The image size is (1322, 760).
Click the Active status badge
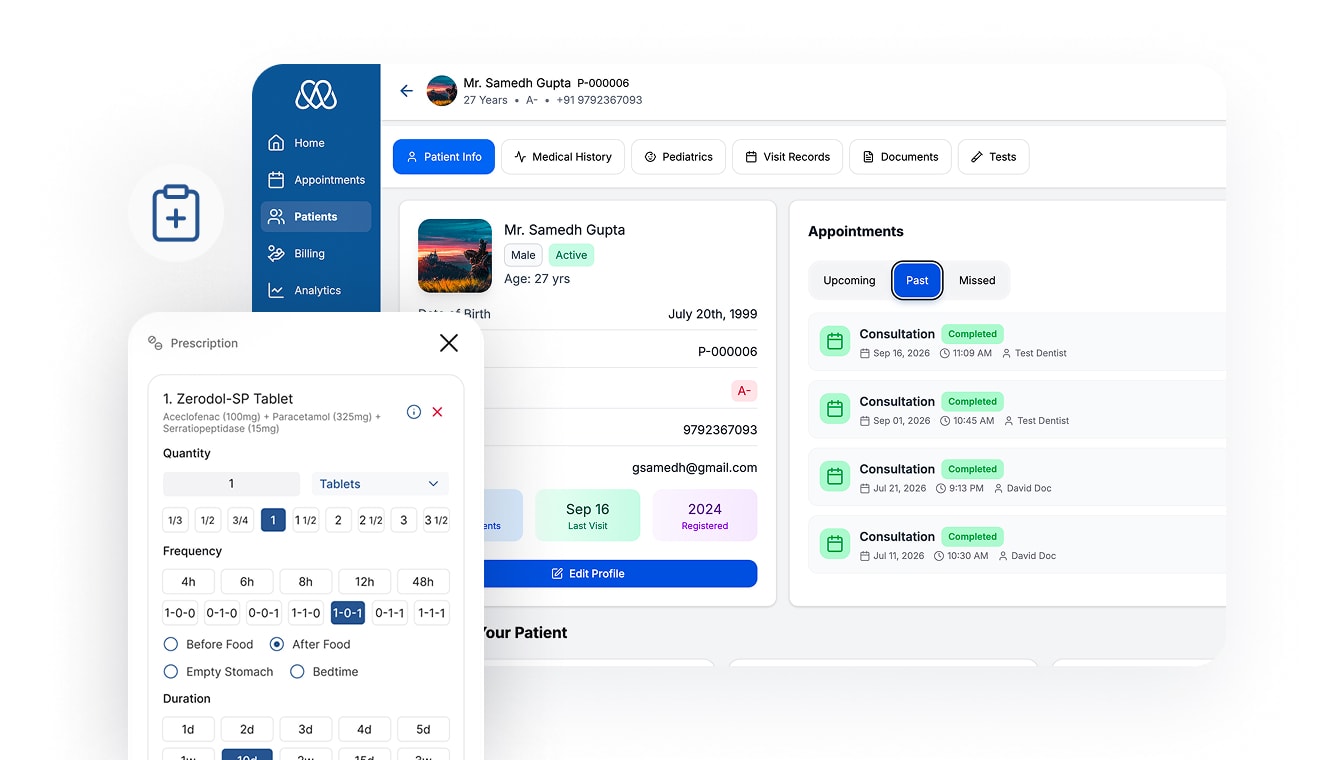pyautogui.click(x=571, y=255)
